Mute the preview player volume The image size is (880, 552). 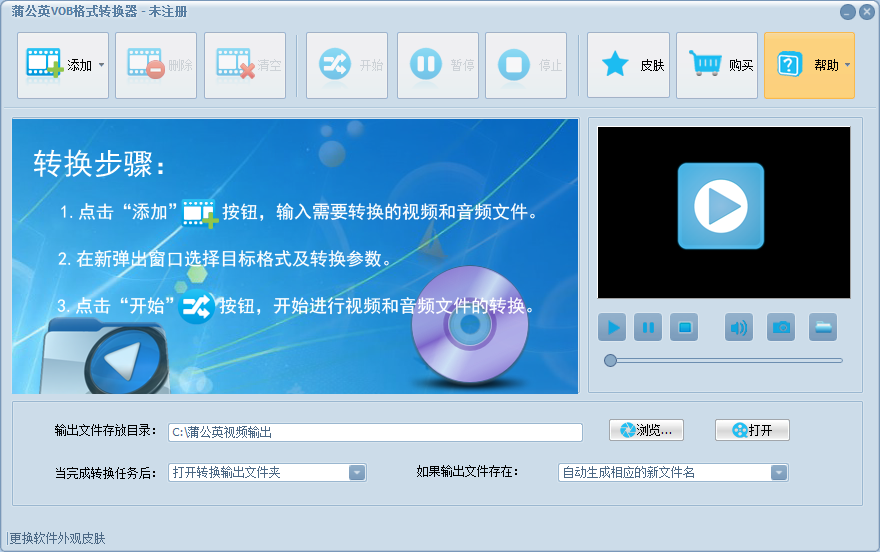(739, 327)
